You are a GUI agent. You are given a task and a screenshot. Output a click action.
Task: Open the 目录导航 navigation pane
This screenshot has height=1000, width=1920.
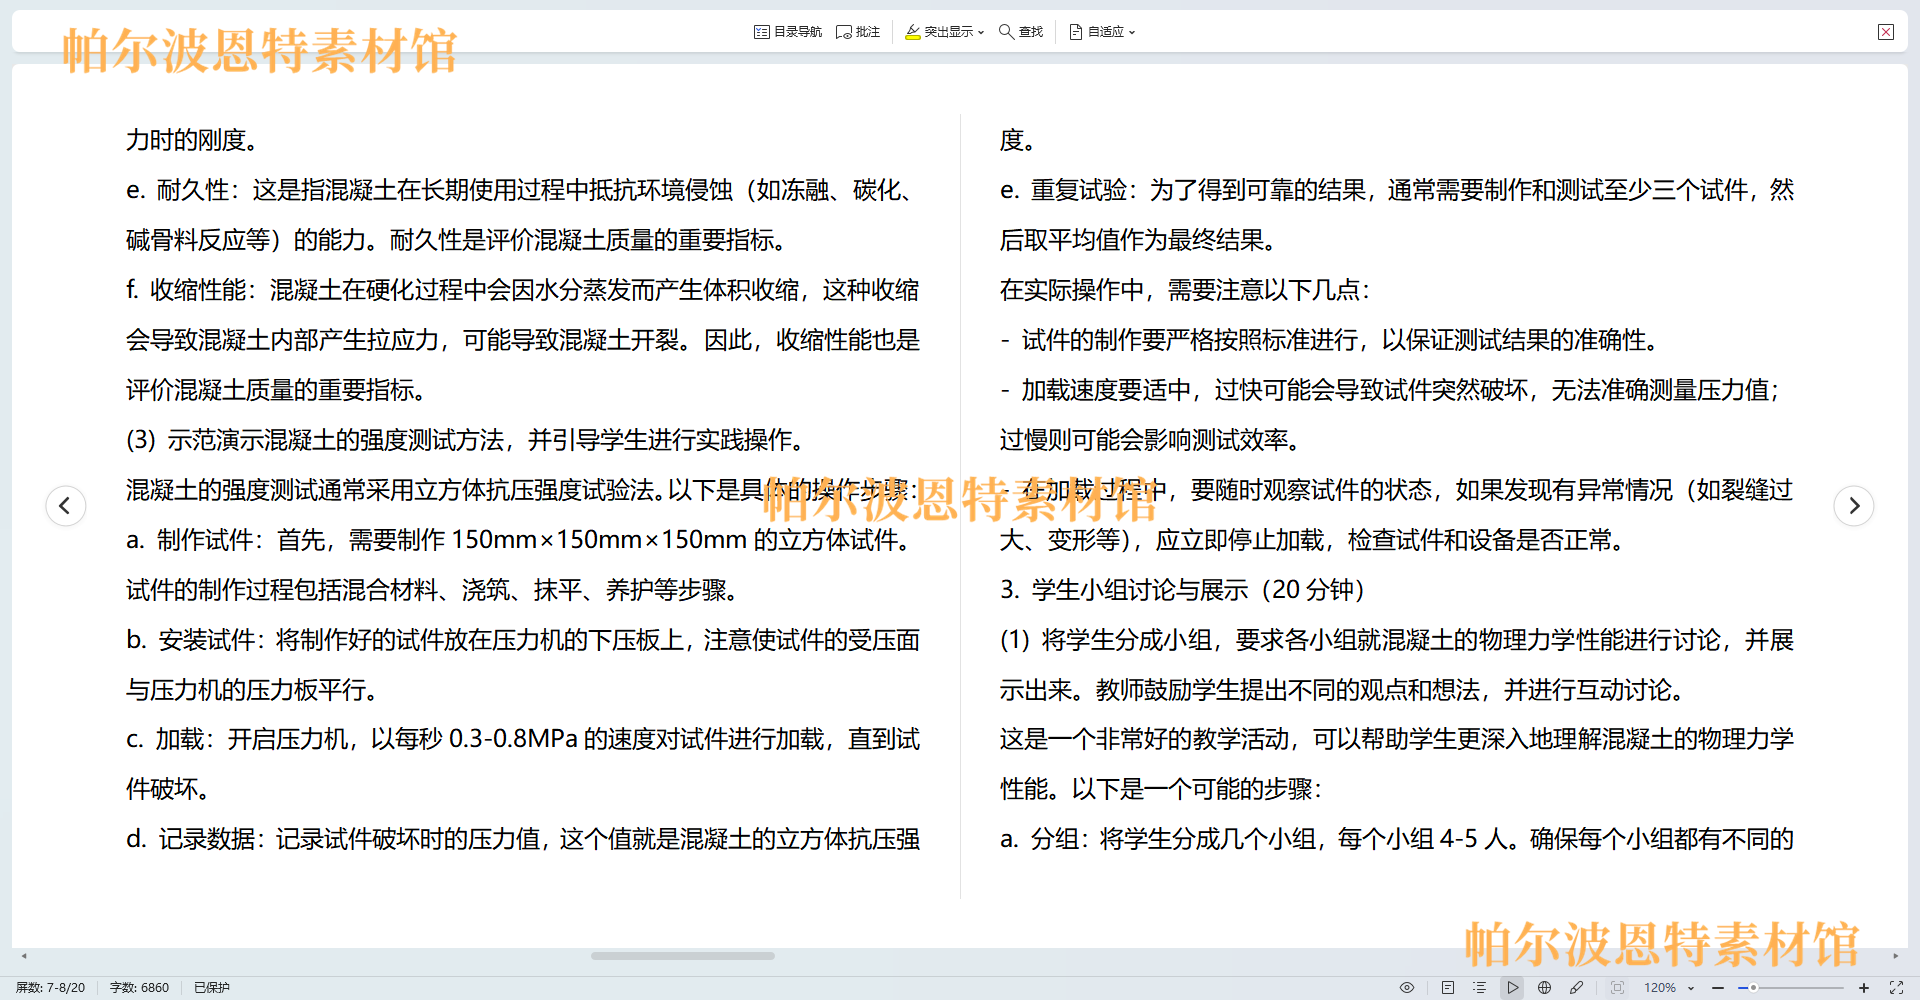(x=787, y=32)
